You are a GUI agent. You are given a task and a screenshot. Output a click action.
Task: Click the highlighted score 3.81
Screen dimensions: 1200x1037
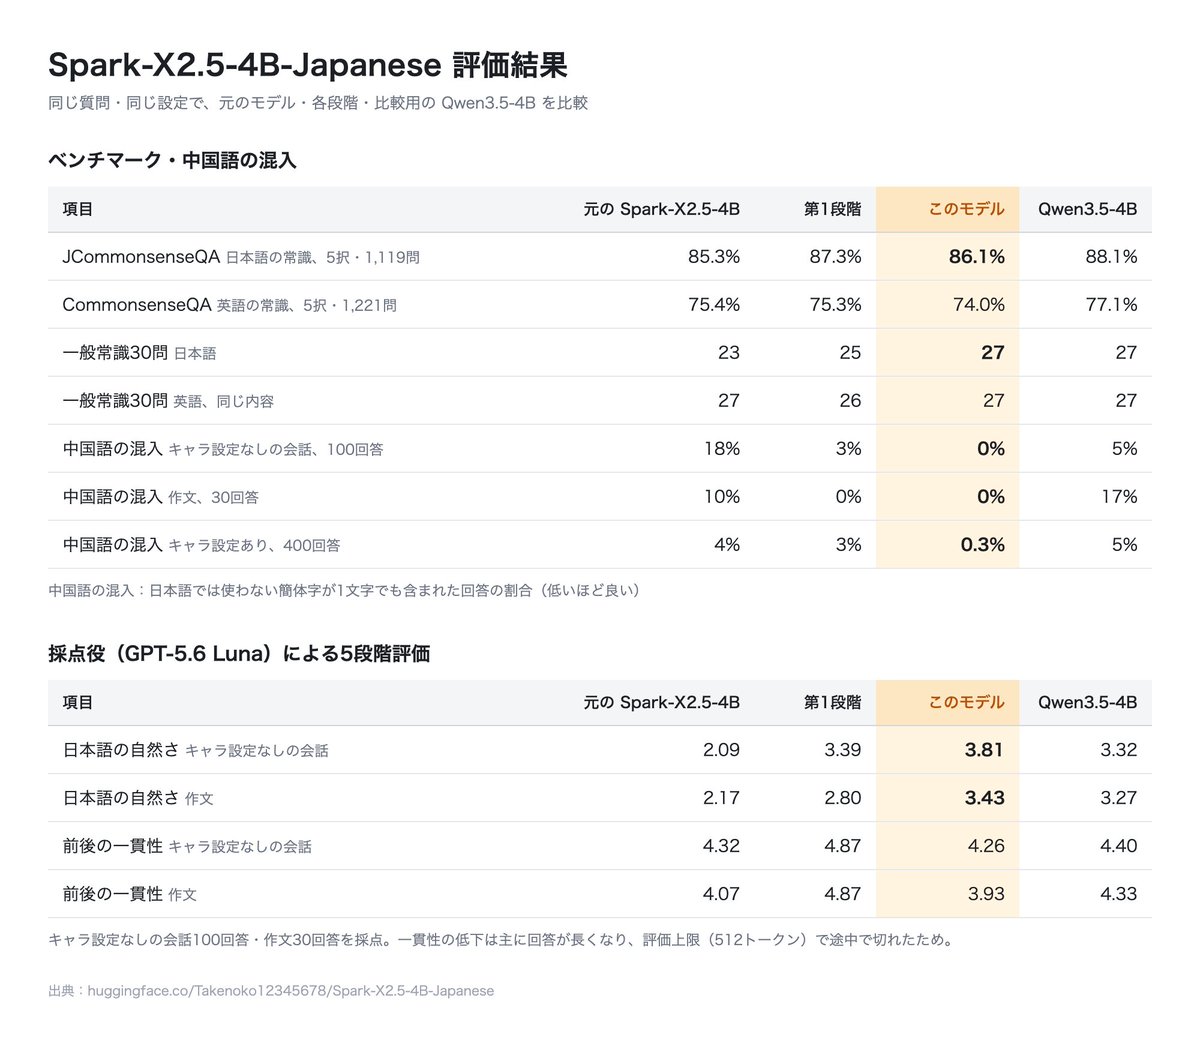tap(985, 750)
